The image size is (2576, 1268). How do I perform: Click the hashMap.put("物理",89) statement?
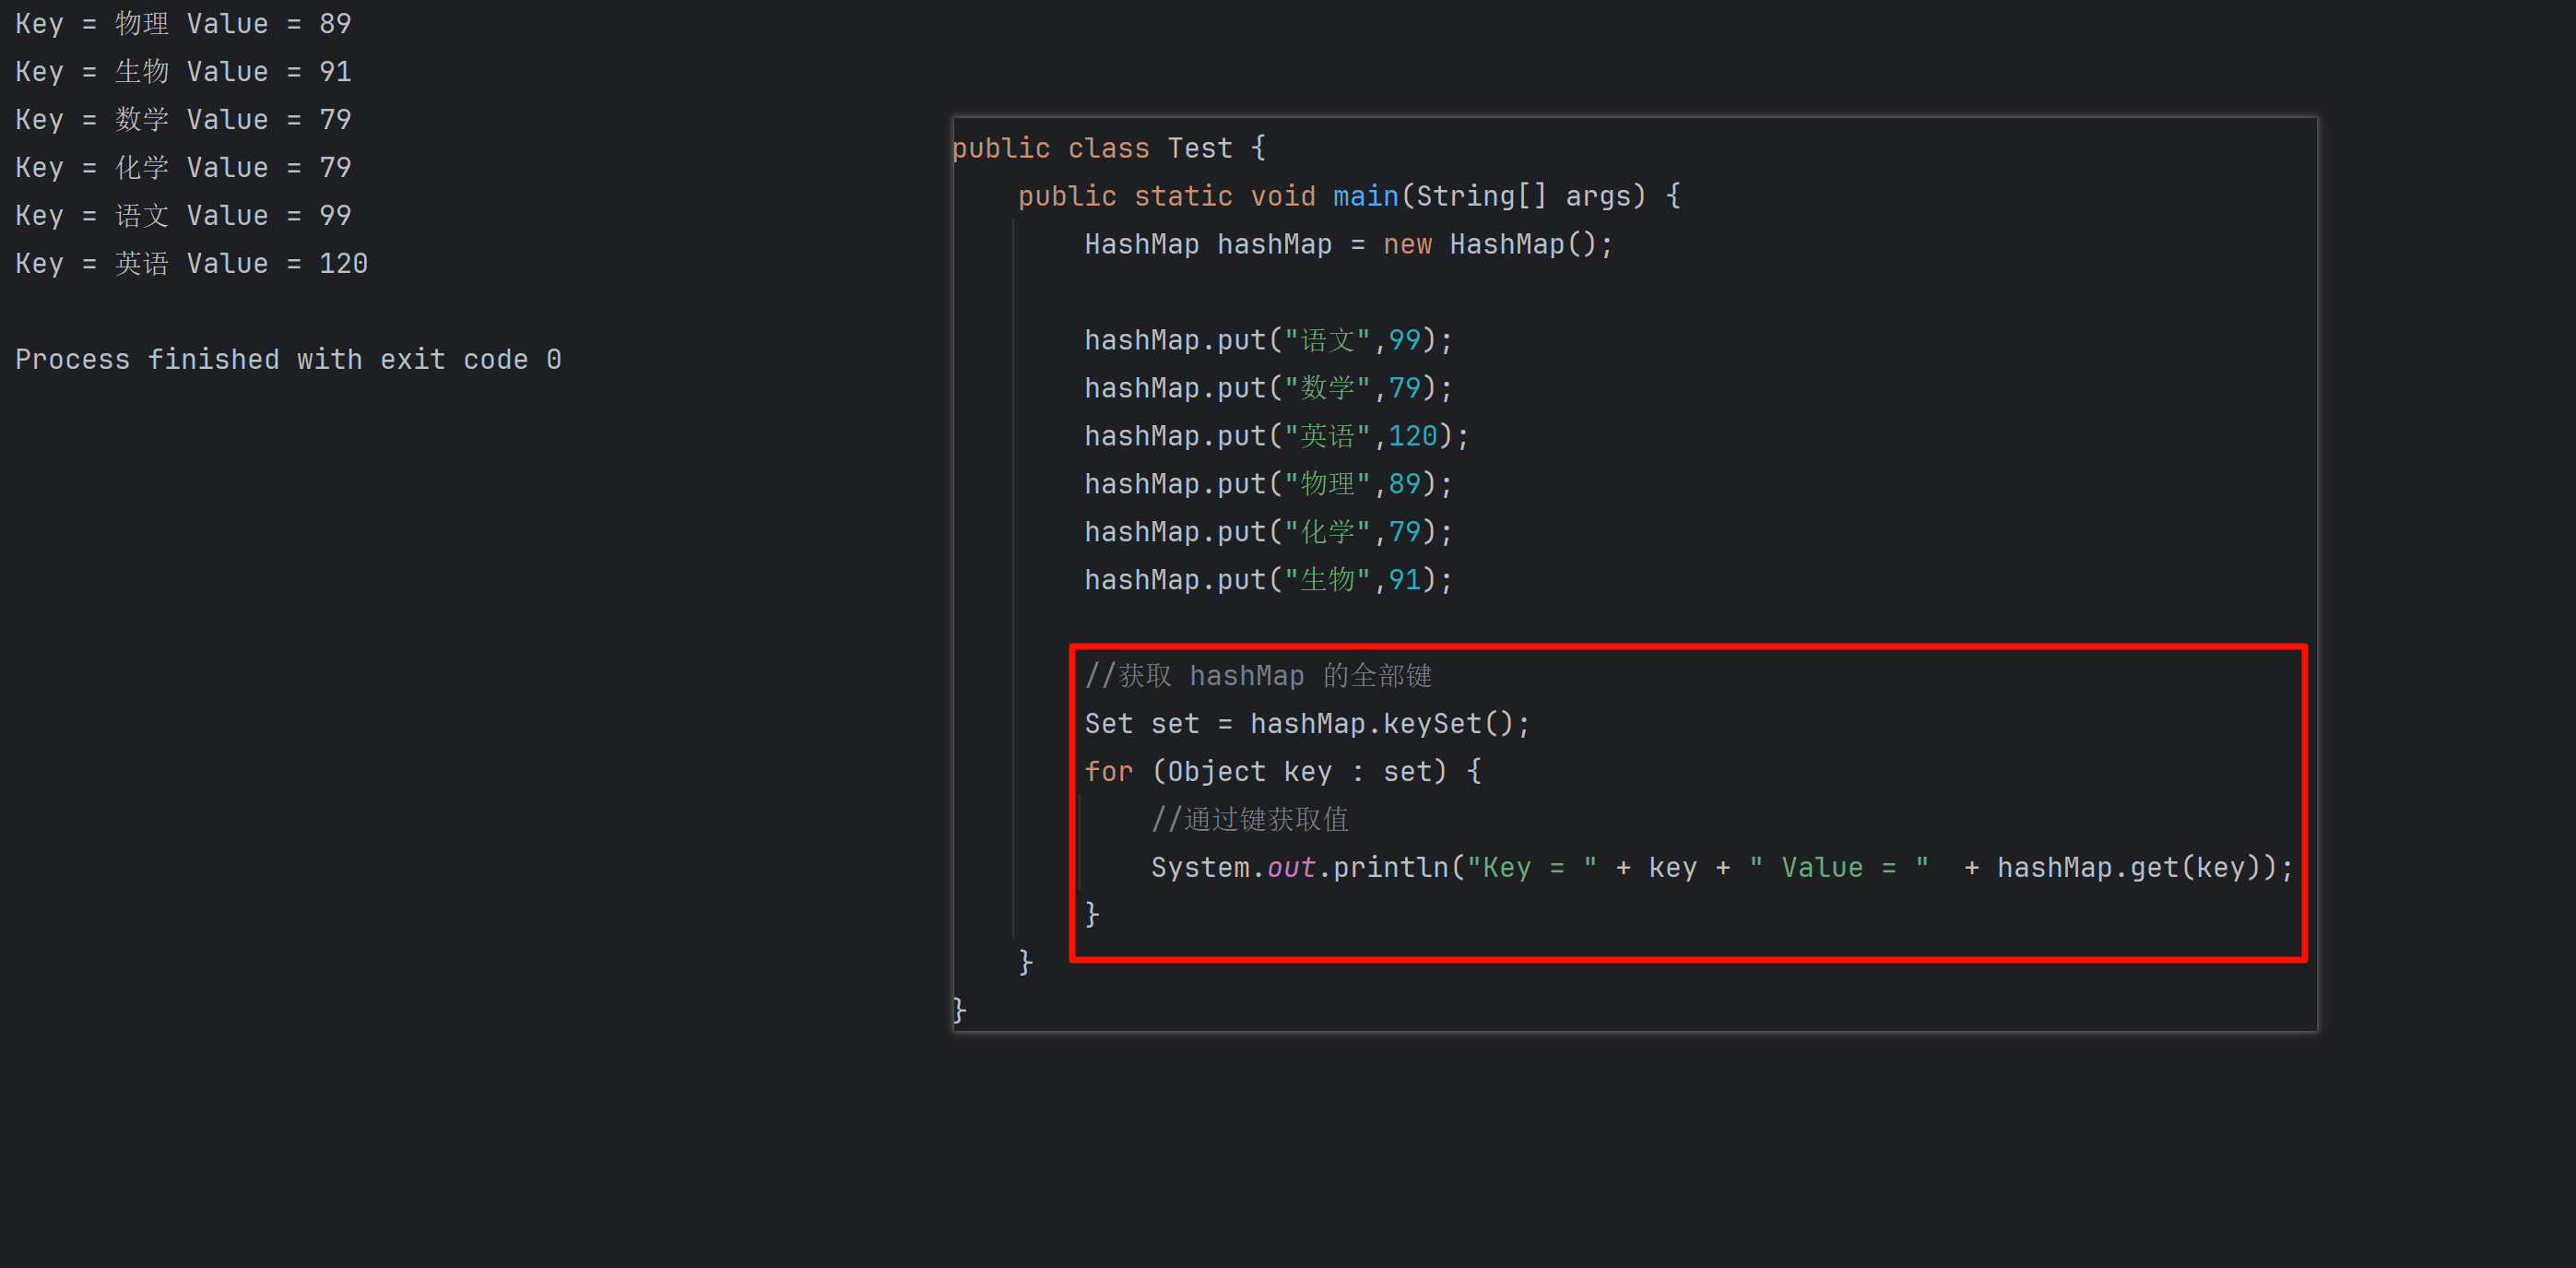point(1268,485)
